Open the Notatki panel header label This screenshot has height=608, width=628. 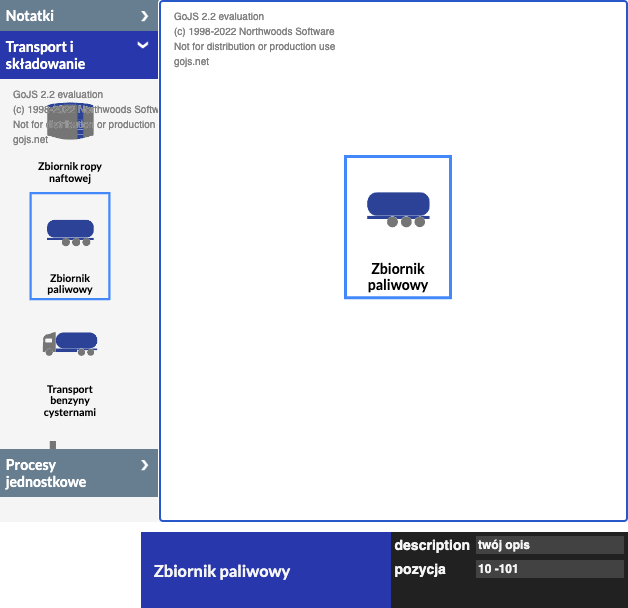(x=30, y=16)
